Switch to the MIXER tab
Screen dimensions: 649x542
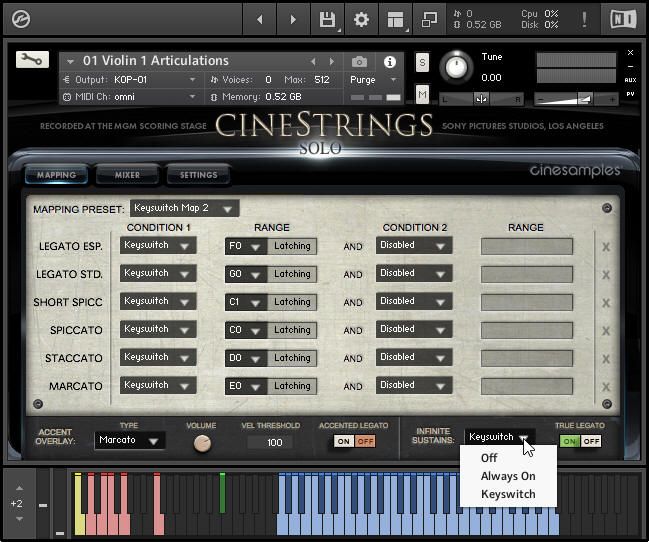point(127,175)
